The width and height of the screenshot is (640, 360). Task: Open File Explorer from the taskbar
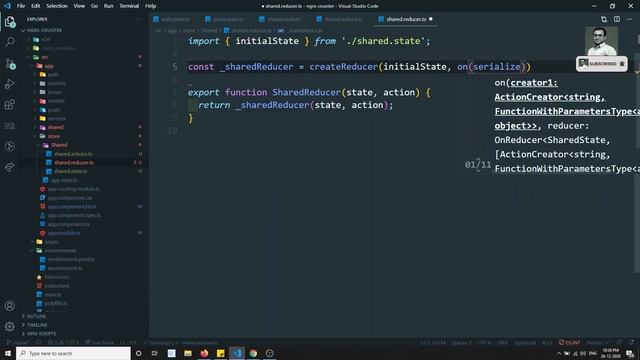188,353
